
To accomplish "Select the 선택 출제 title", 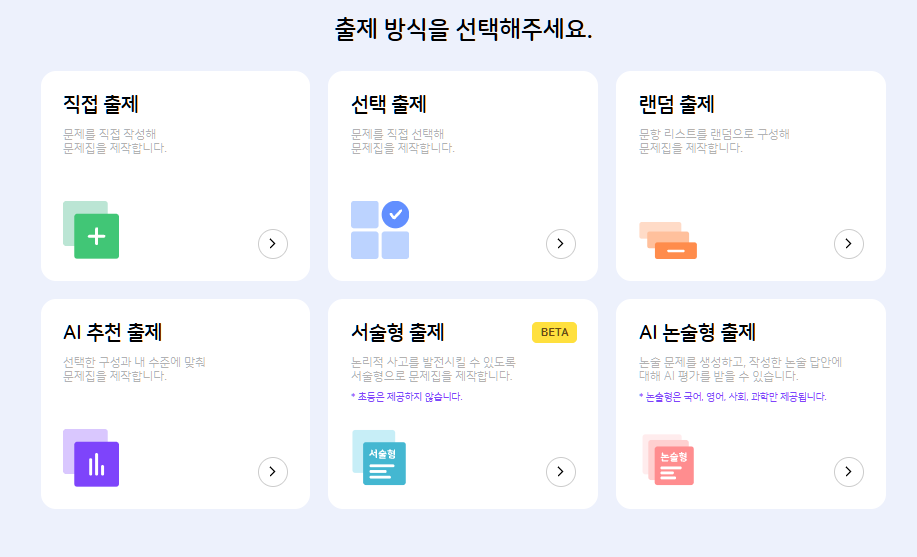I will [389, 105].
